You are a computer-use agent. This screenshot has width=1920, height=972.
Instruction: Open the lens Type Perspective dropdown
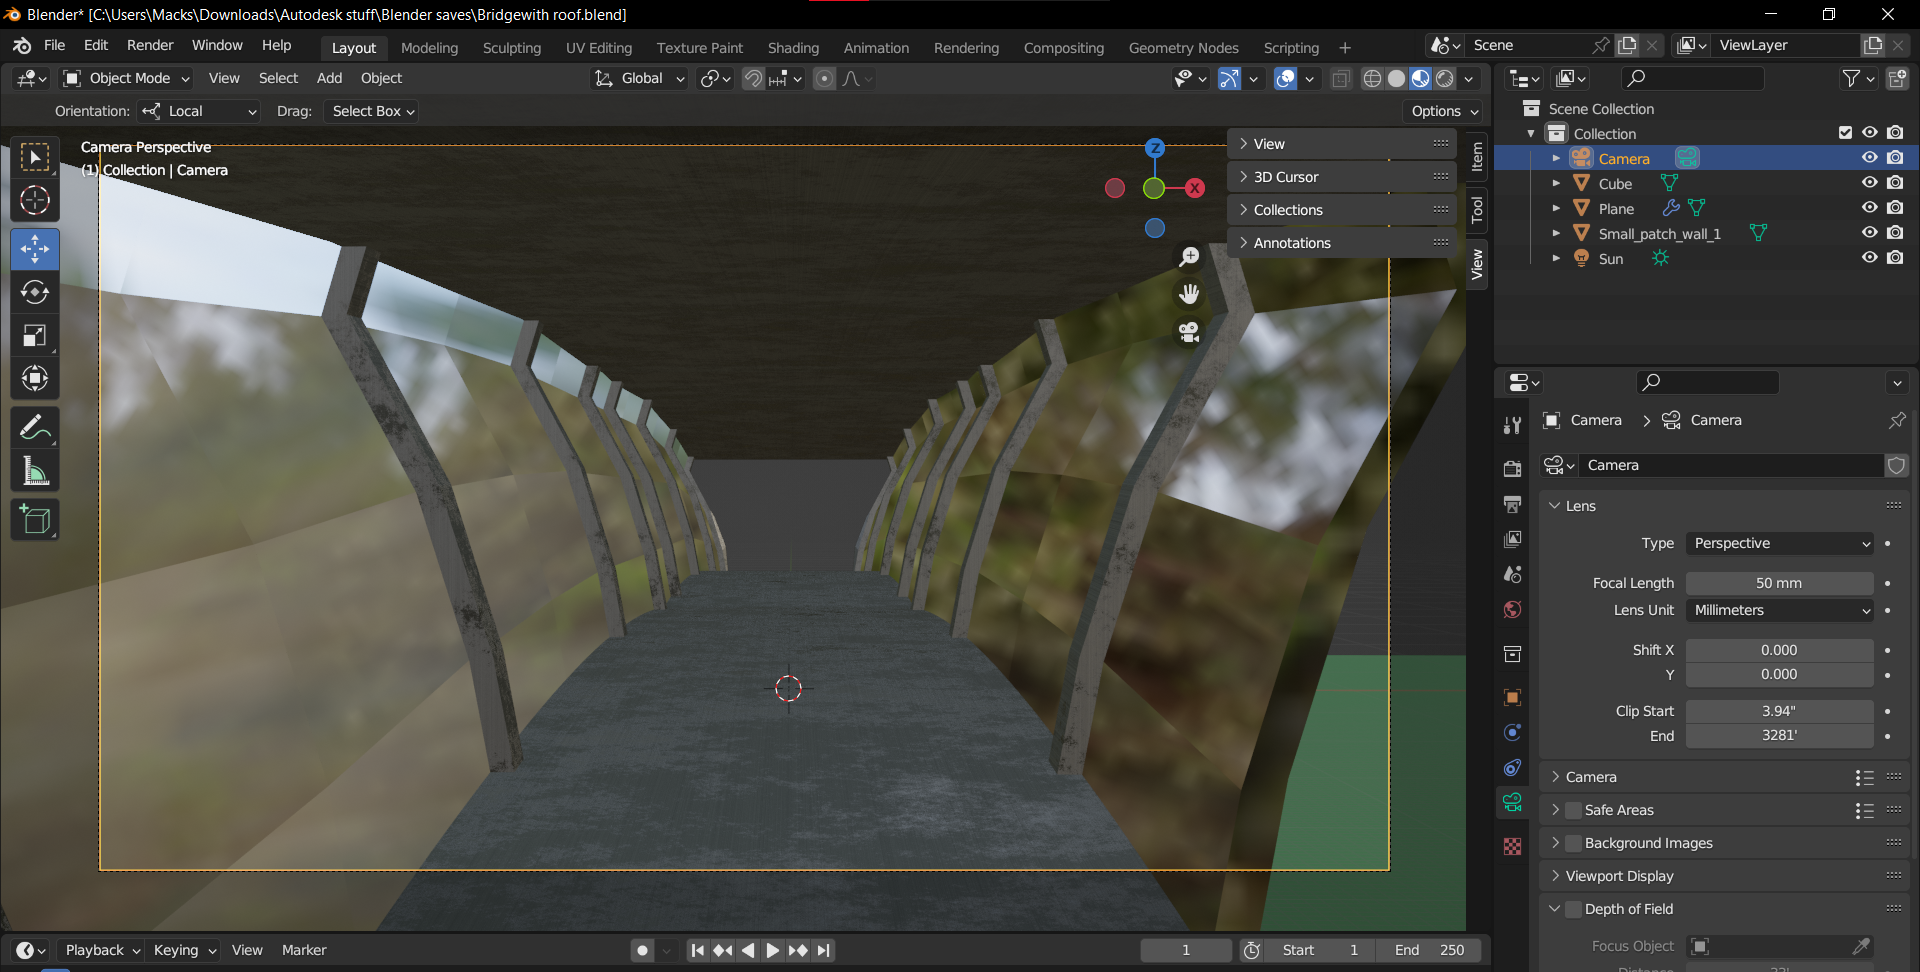[1779, 543]
